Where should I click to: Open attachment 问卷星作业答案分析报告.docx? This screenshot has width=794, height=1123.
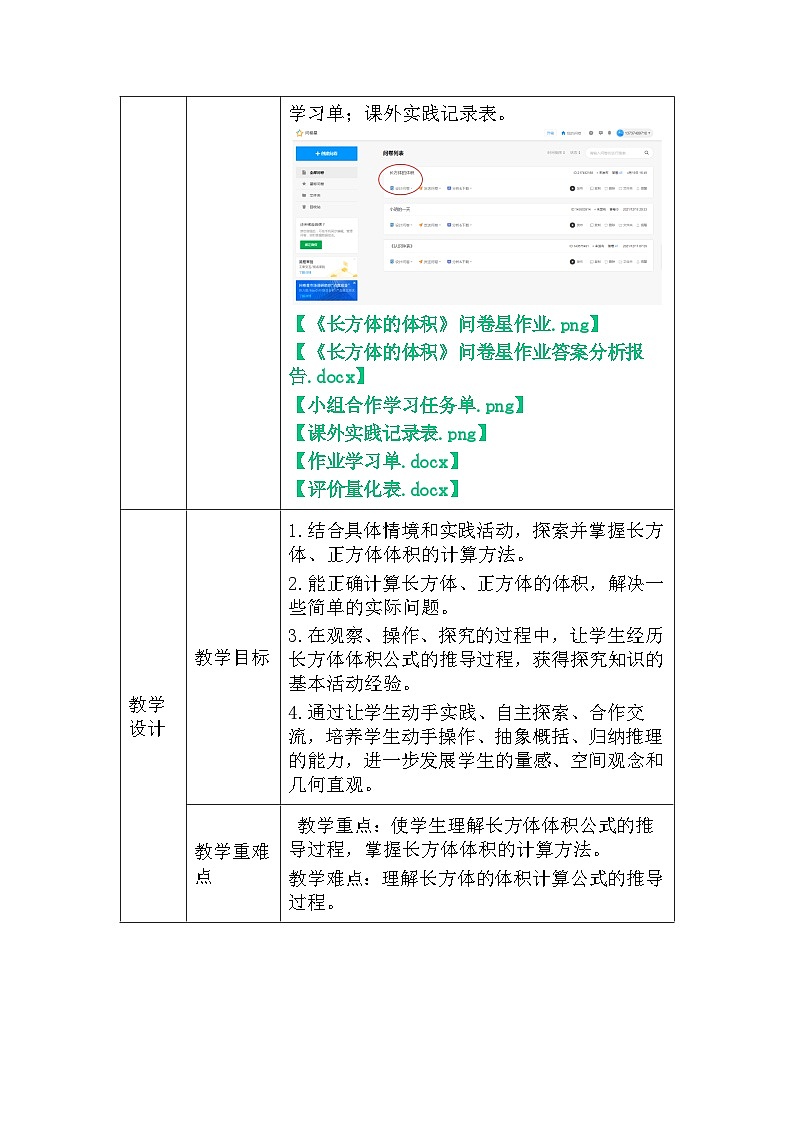pyautogui.click(x=467, y=364)
